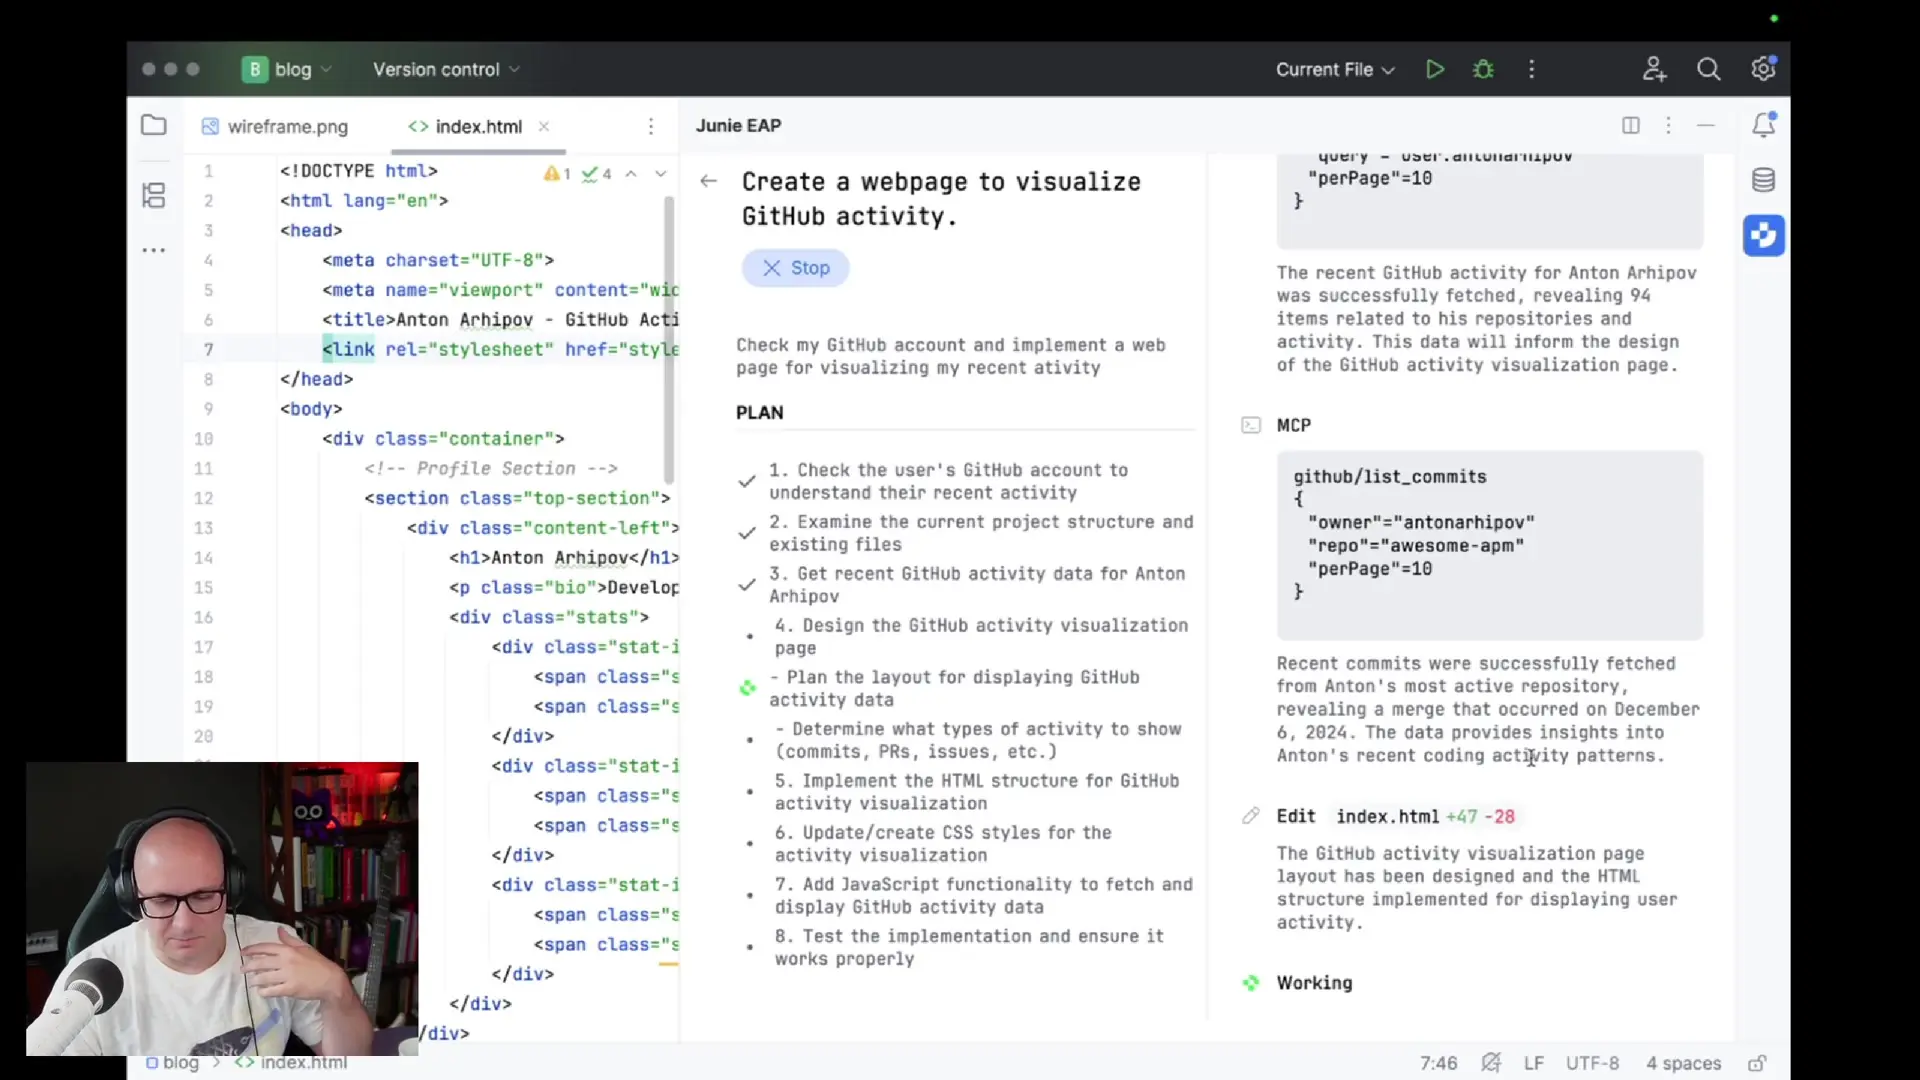Open the Database tool window icon
This screenshot has height=1080, width=1920.
click(x=1764, y=180)
